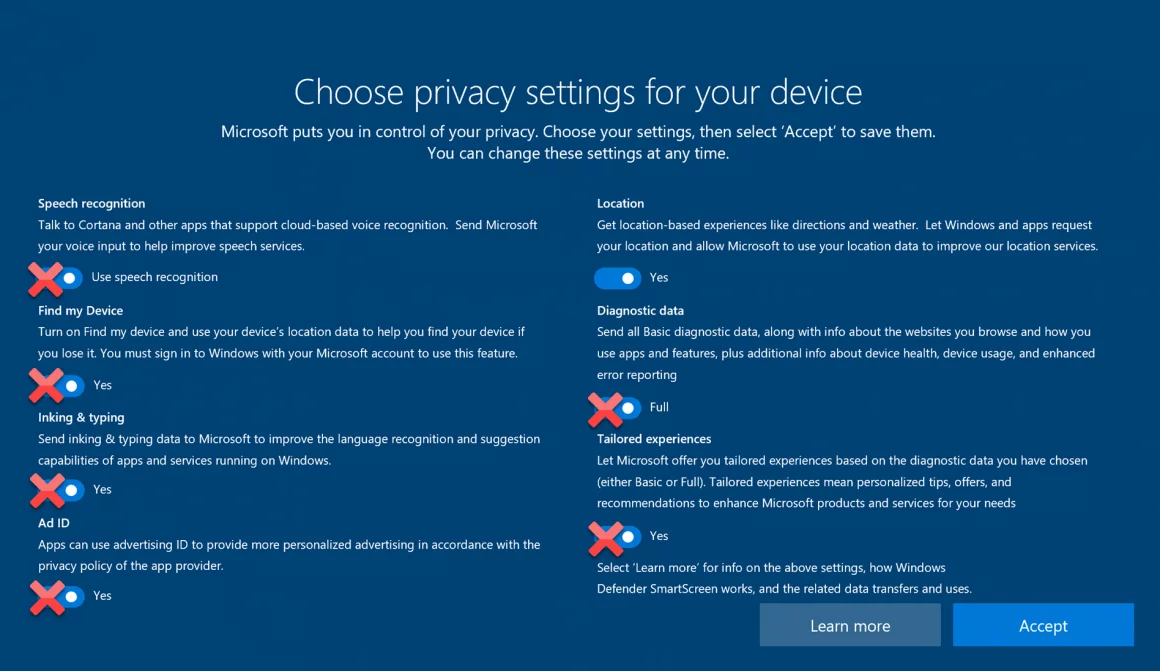Switch off the Ad ID toggle
This screenshot has width=1160, height=671.
coord(59,596)
